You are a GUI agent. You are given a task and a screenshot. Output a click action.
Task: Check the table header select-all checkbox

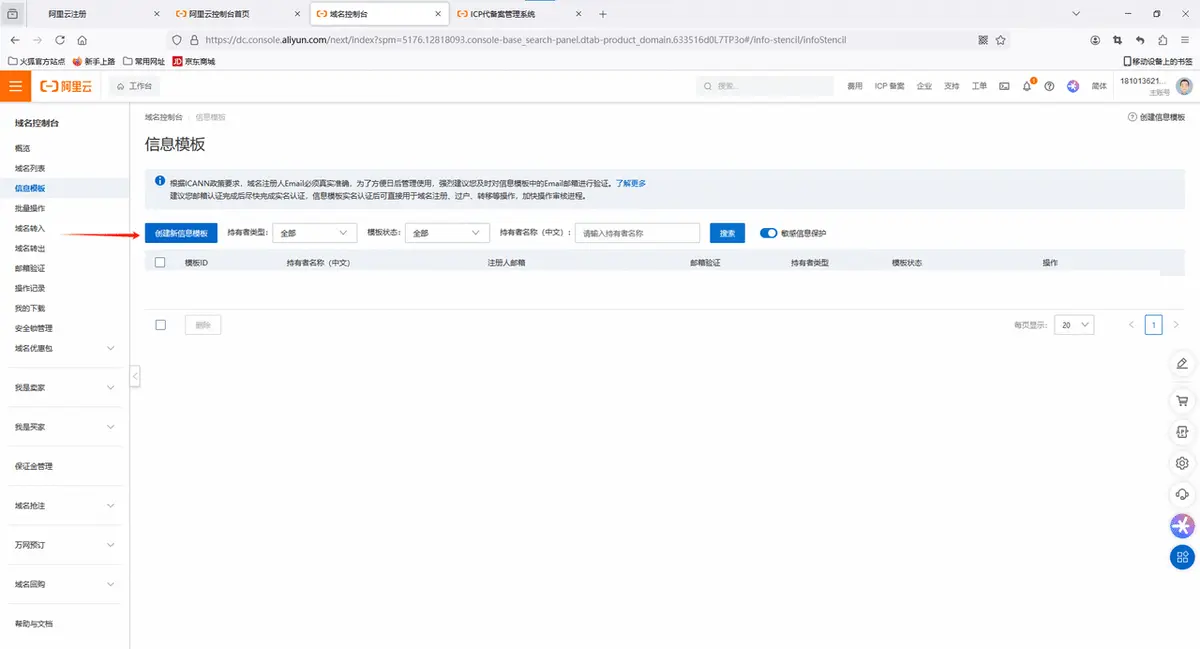pyautogui.click(x=160, y=262)
